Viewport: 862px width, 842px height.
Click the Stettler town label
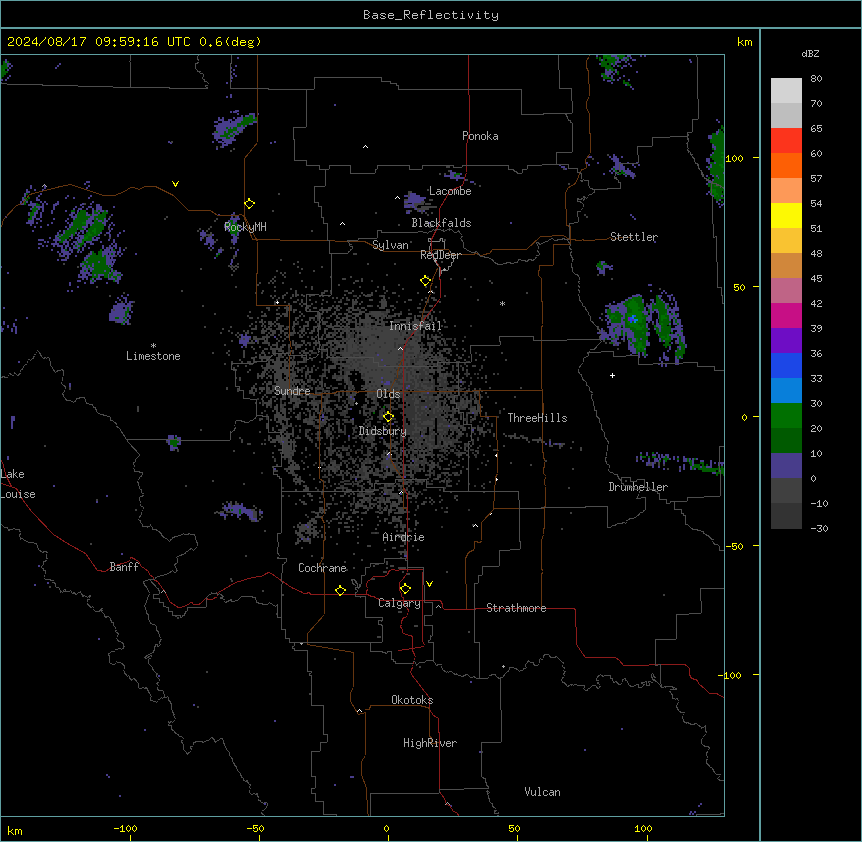[x=634, y=237]
